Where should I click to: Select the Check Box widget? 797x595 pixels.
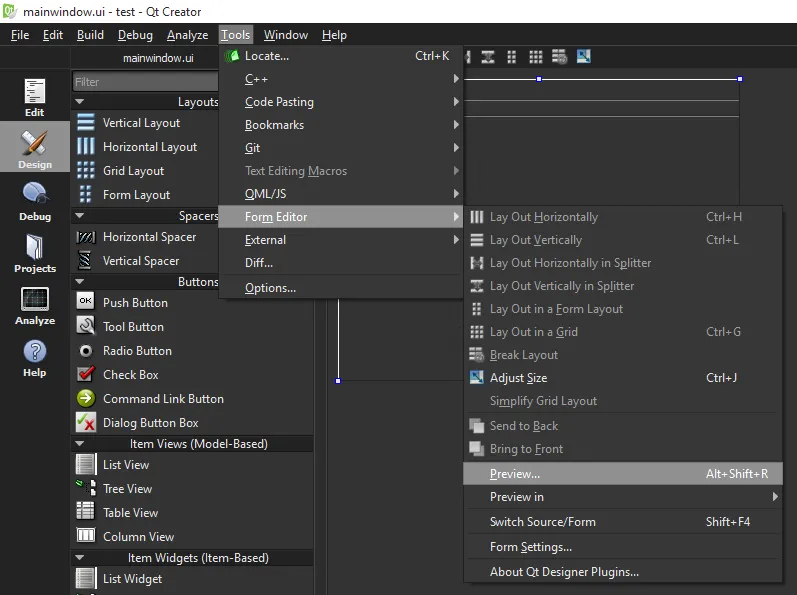pyautogui.click(x=130, y=375)
